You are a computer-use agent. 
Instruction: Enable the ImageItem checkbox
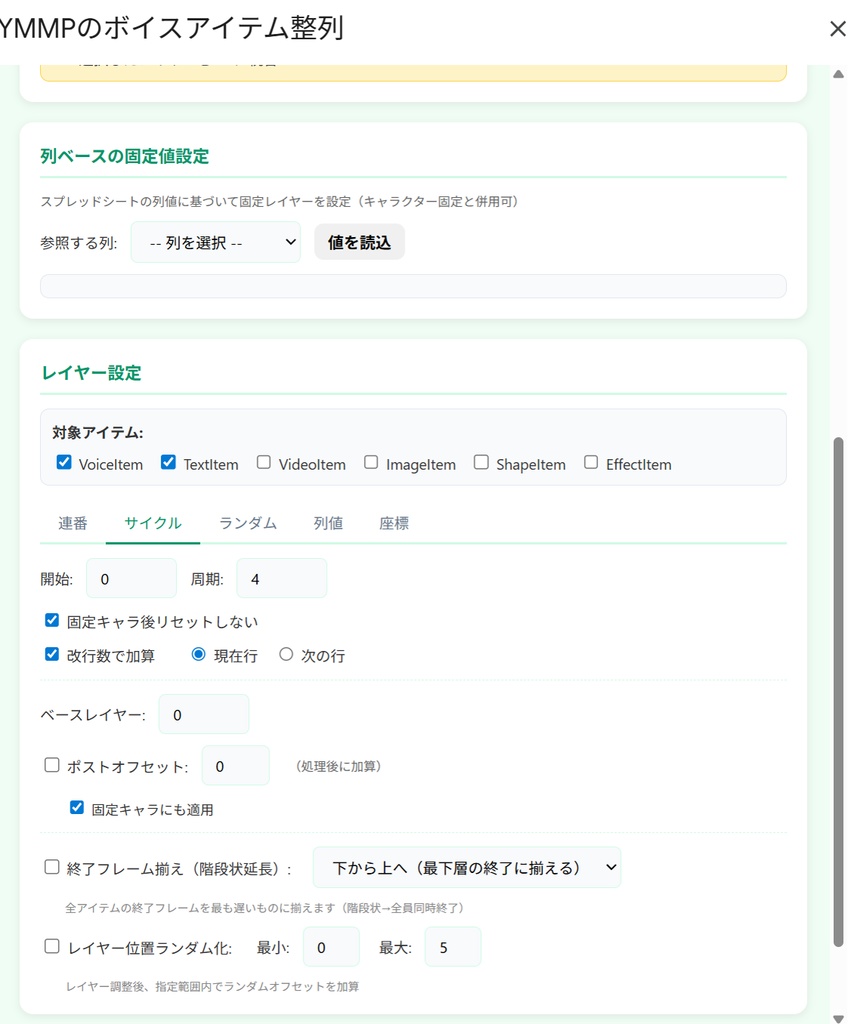(370, 462)
